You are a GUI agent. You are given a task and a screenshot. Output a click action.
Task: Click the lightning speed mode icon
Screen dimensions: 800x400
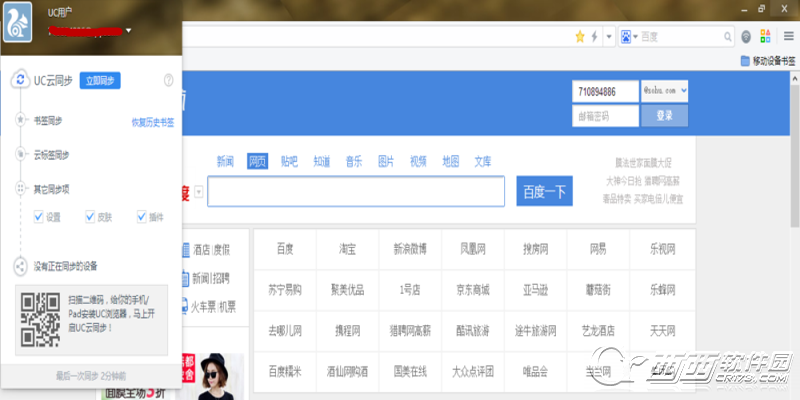[595, 36]
